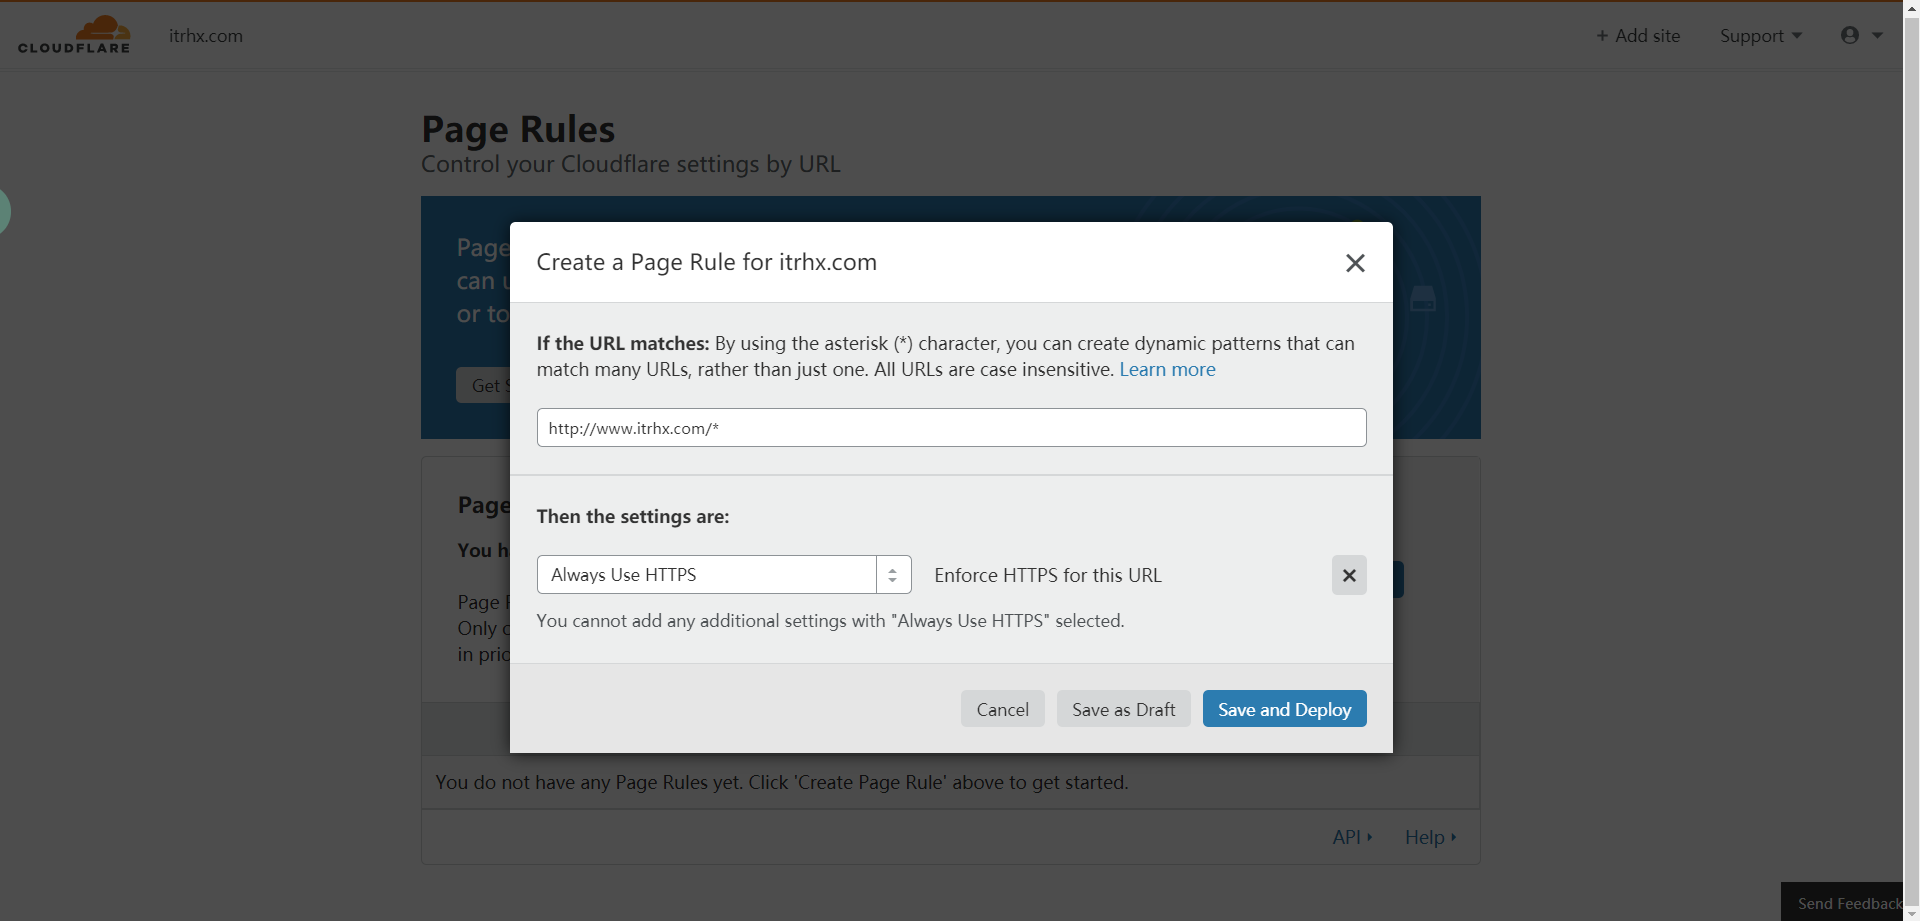This screenshot has height=921, width=1920.
Task: Remove the Always Use HTTPS setting
Action: 1349,575
